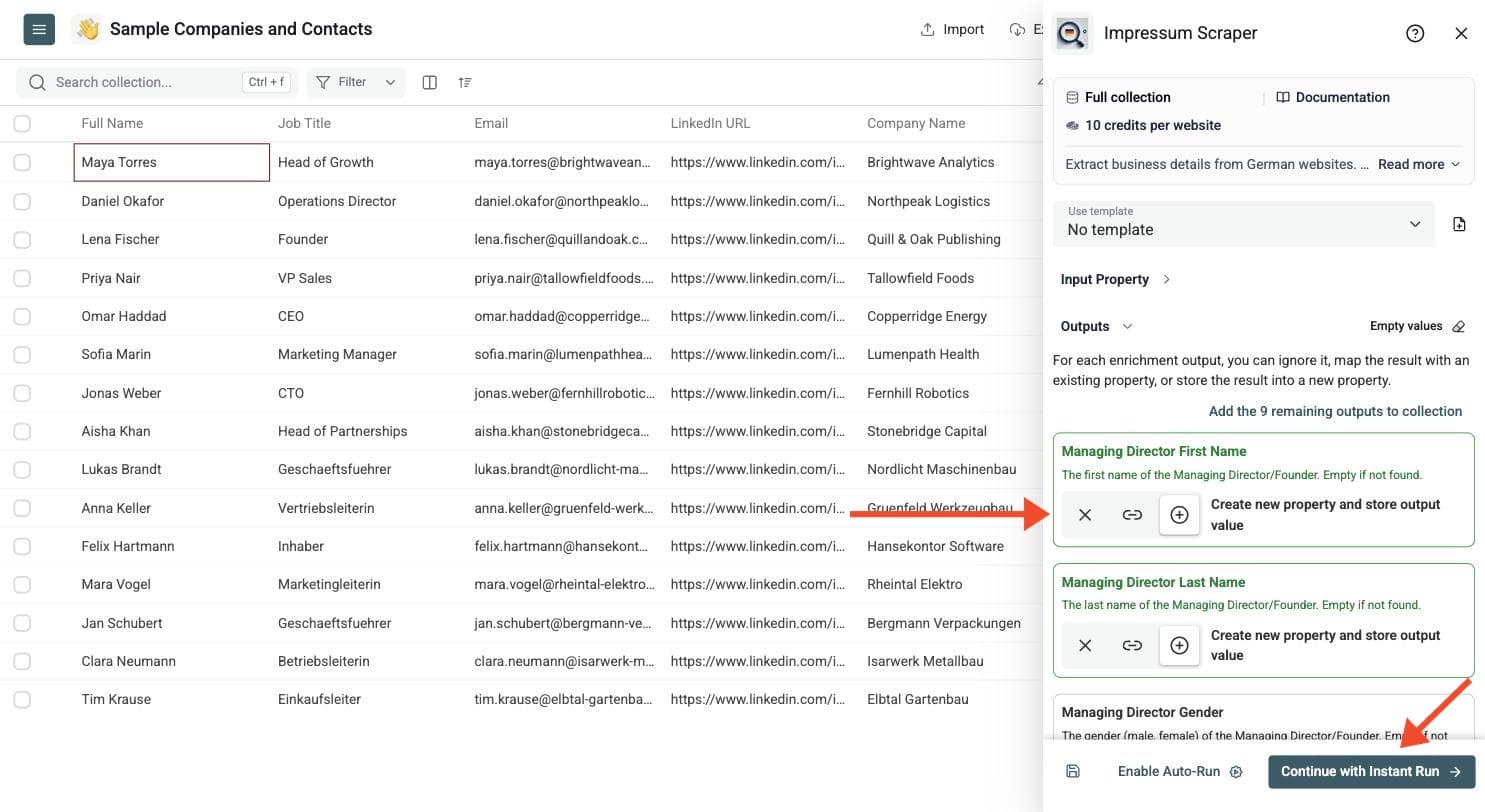This screenshot has height=812, width=1485.
Task: Create new property for Managing Director First Name
Action: coord(1179,515)
